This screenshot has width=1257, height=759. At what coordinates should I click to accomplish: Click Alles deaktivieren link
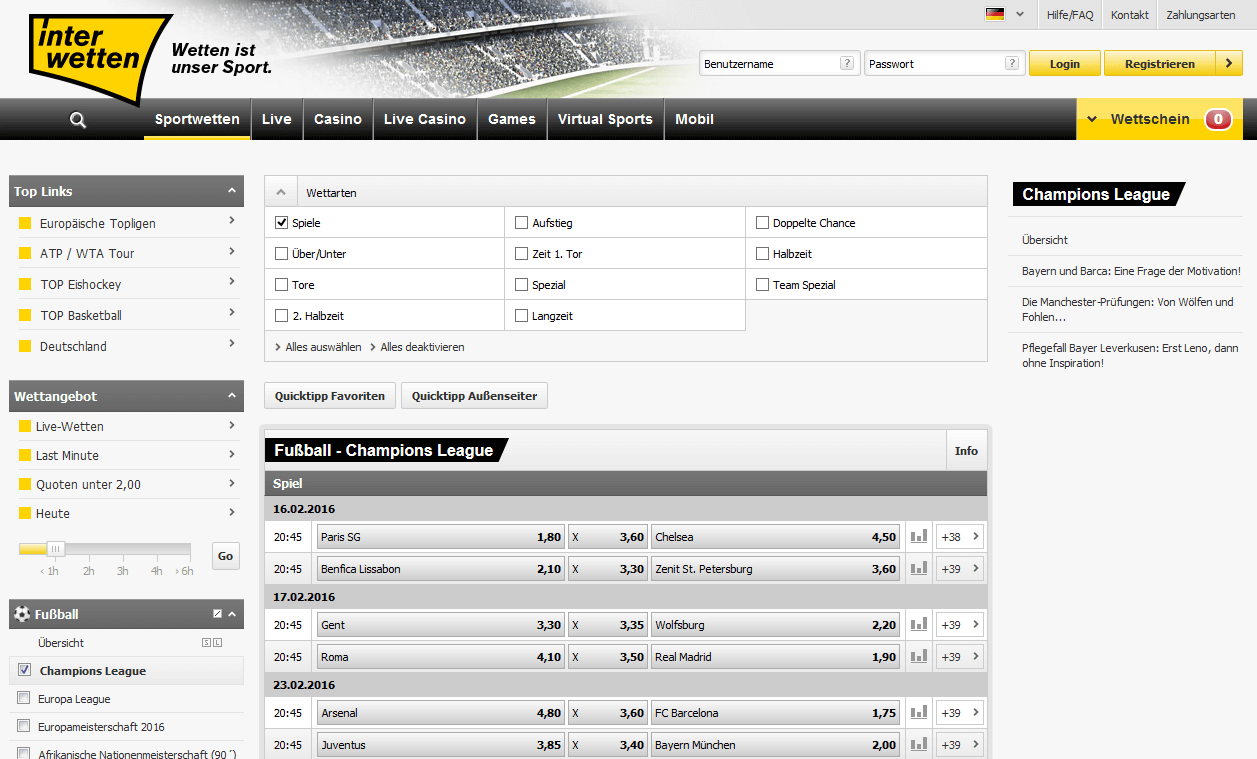point(422,347)
